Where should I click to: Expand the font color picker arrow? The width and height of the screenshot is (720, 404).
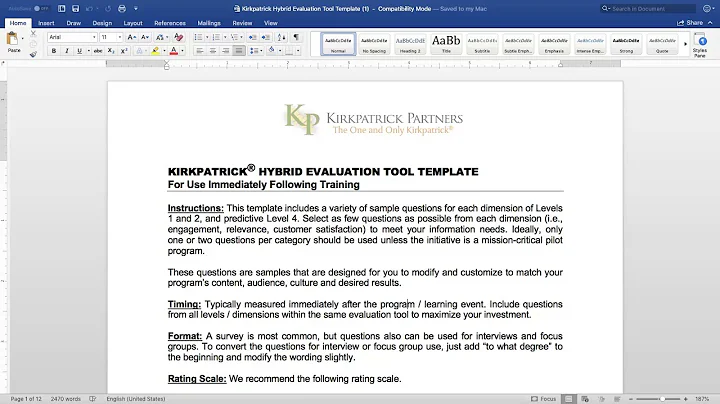pos(182,51)
